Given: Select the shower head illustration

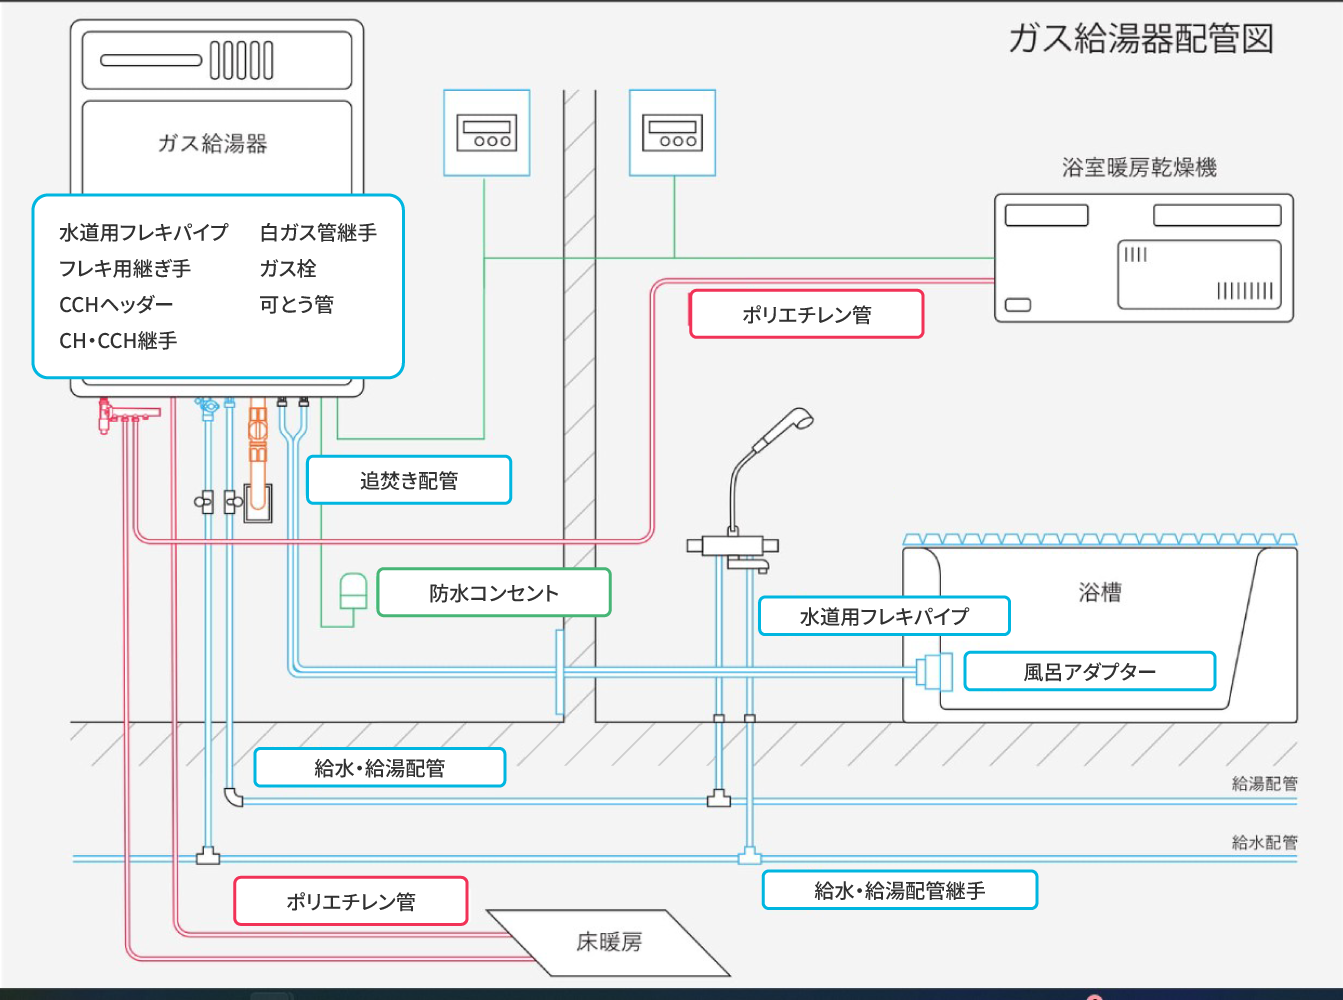Looking at the screenshot, I should tap(785, 424).
